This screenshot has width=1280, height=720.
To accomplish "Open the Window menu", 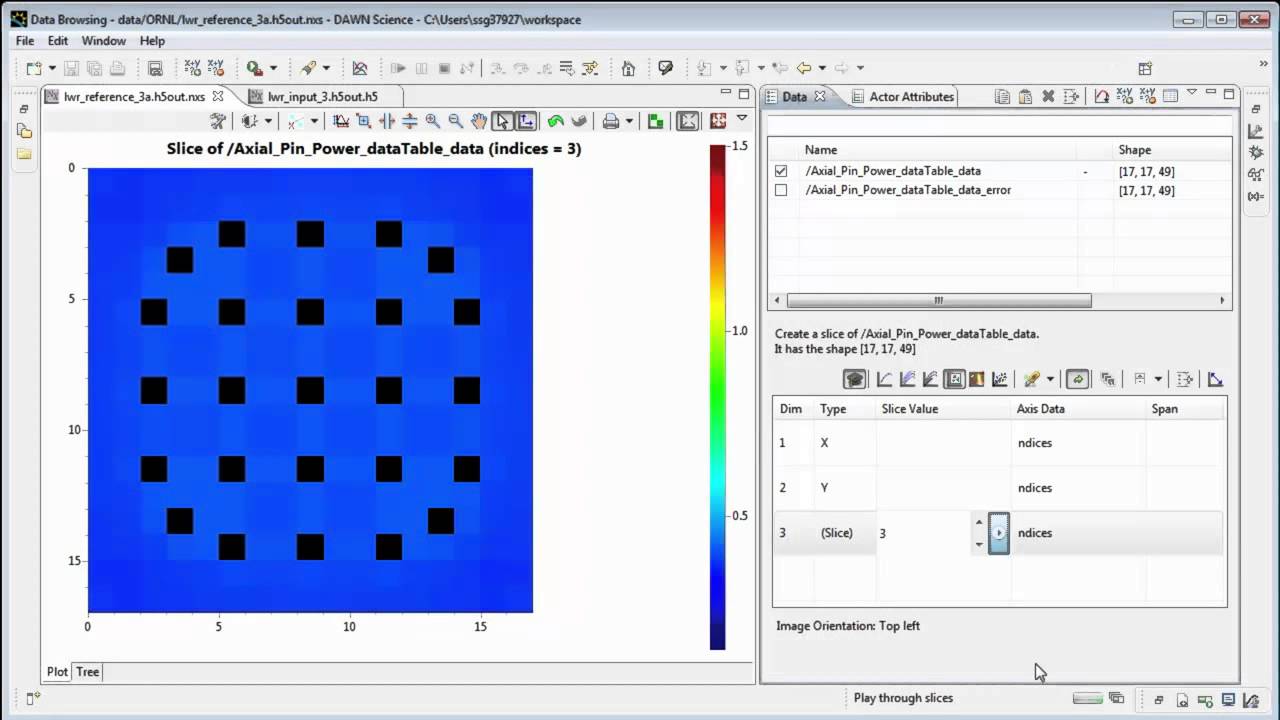I will tap(104, 41).
